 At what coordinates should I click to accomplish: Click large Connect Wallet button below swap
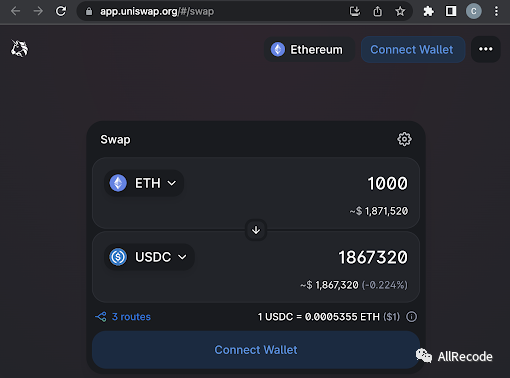coord(256,350)
